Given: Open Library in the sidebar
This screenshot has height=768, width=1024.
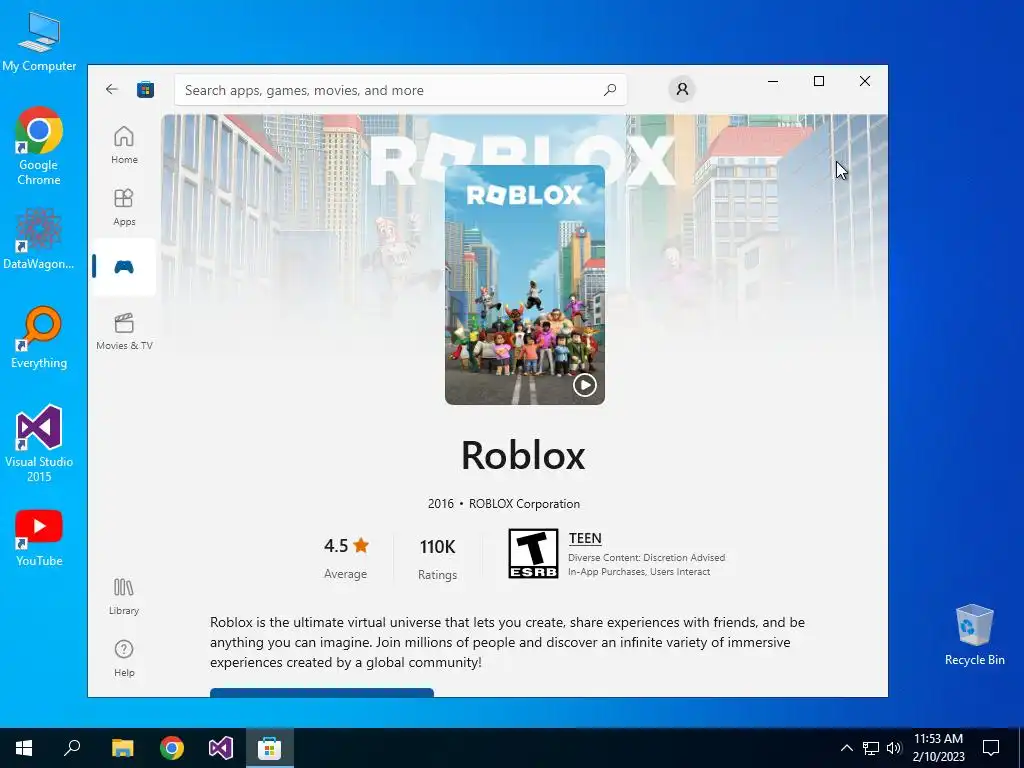Looking at the screenshot, I should tap(124, 596).
